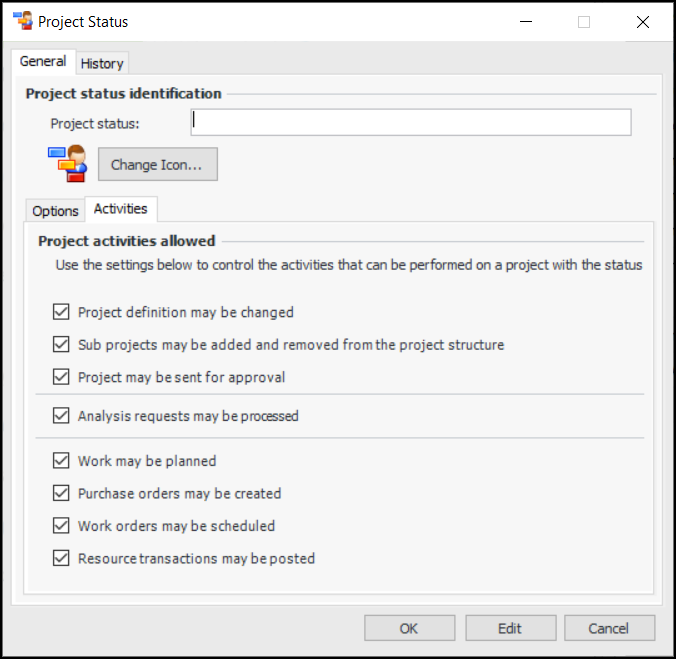The width and height of the screenshot is (676, 659).
Task: Click the OK button
Action: point(409,628)
